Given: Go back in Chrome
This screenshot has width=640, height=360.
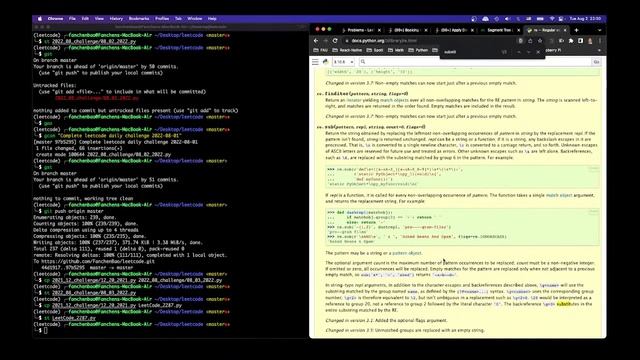Looking at the screenshot, I should click(316, 41).
